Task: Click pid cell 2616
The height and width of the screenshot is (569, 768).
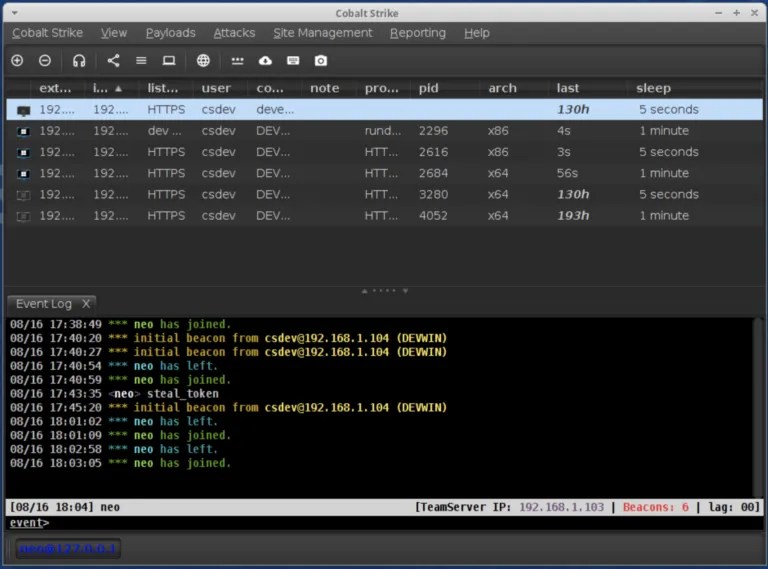Action: pyautogui.click(x=433, y=152)
